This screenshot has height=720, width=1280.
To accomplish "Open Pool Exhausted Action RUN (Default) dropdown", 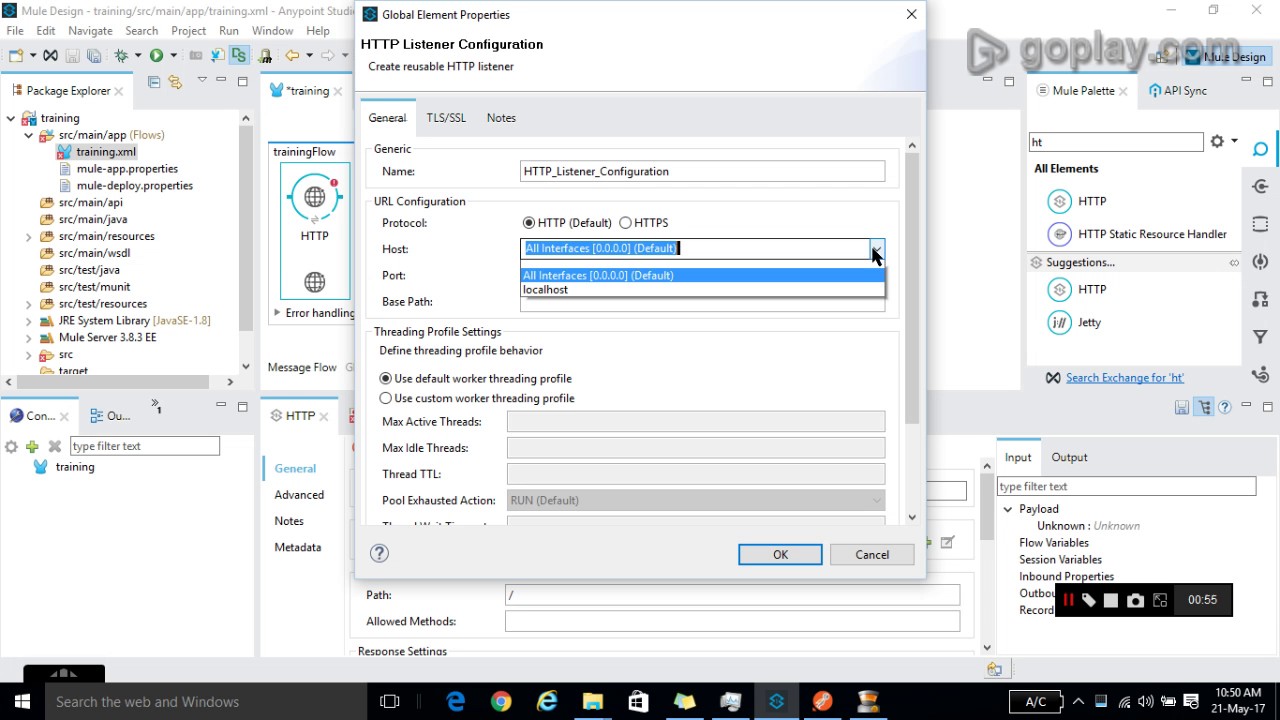I will [695, 500].
